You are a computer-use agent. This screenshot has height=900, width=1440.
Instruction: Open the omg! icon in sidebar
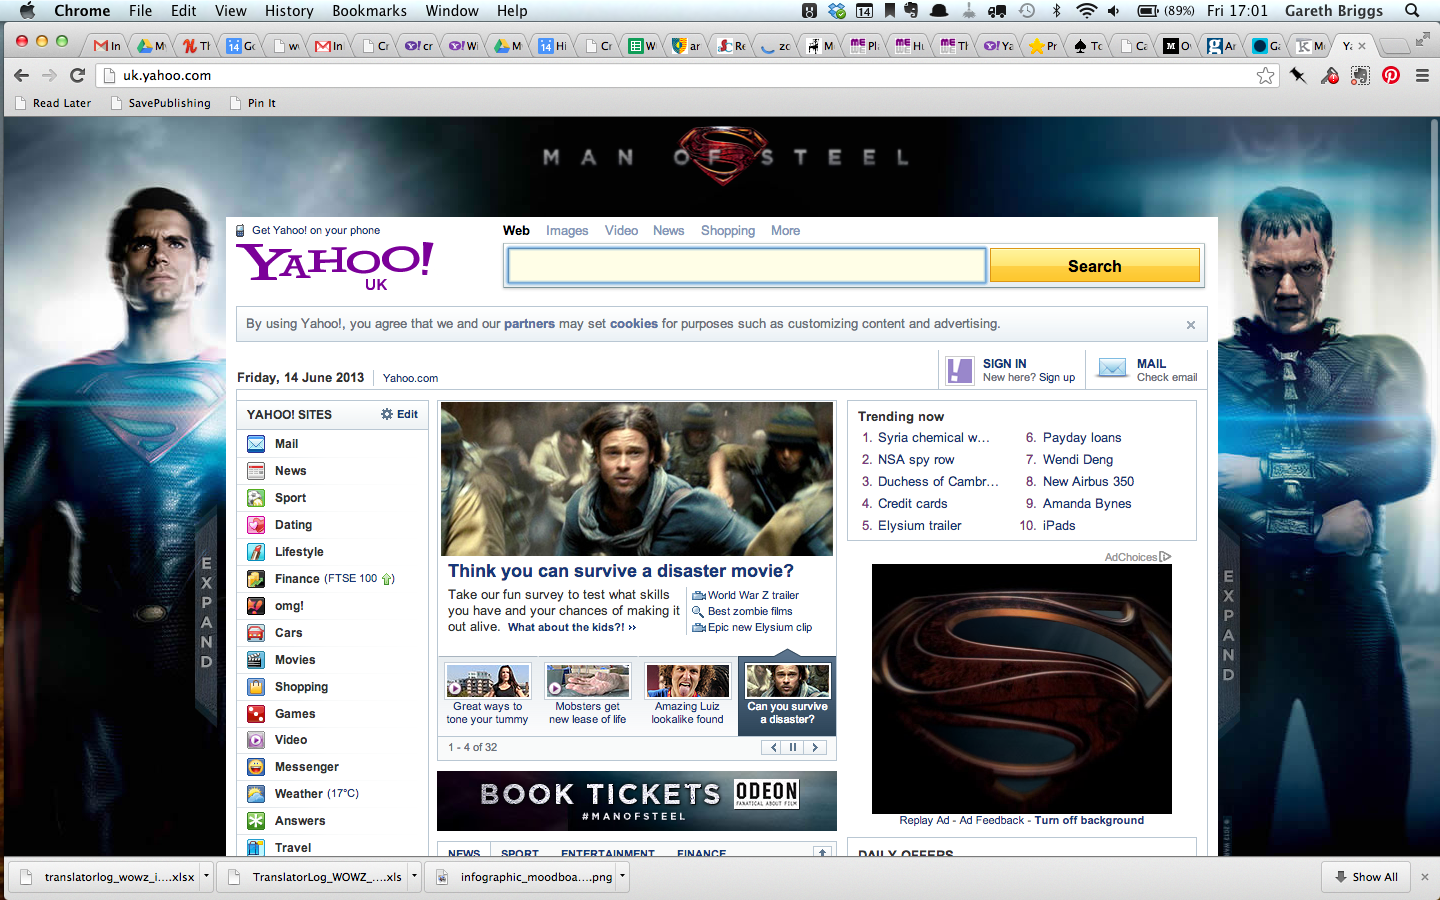click(256, 606)
